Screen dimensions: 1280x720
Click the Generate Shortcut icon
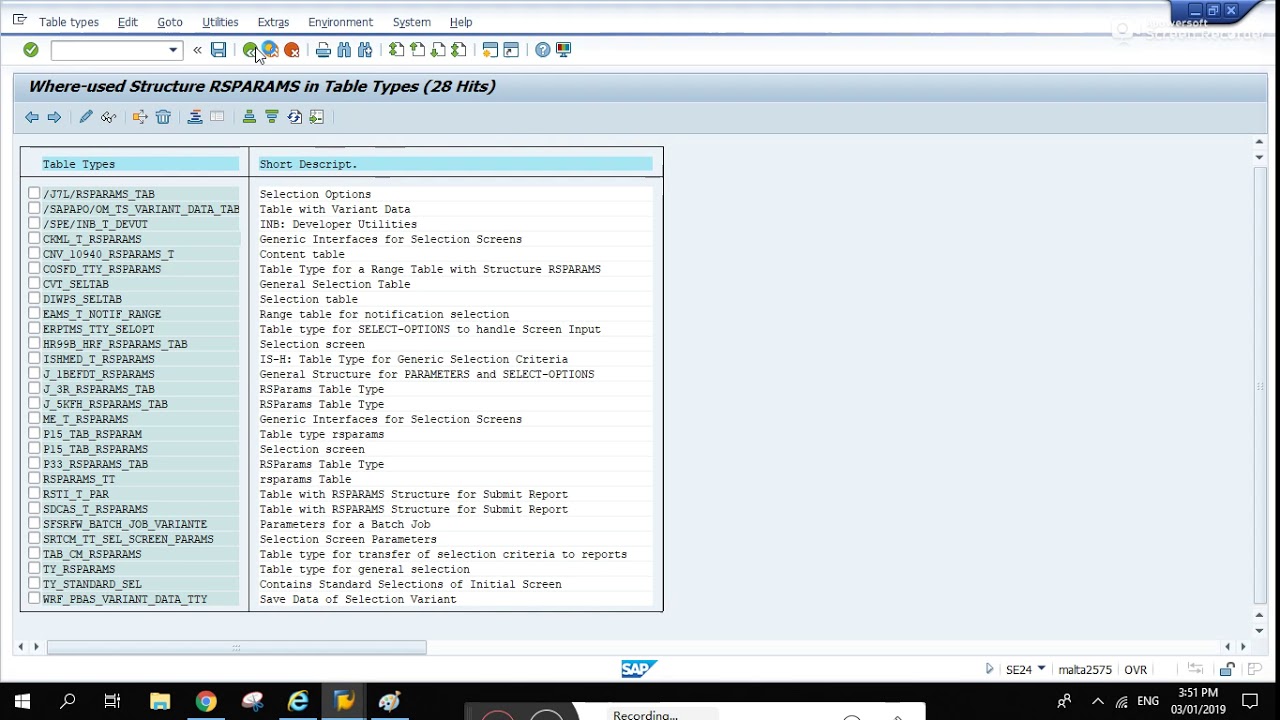pos(511,50)
